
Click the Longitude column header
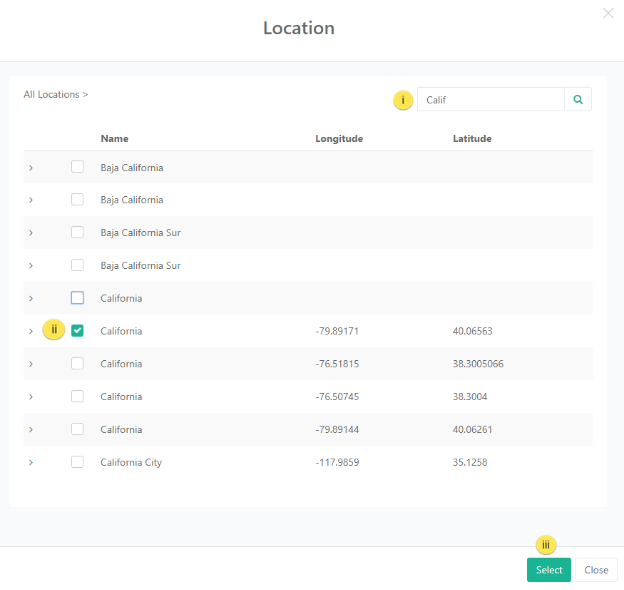click(x=338, y=139)
